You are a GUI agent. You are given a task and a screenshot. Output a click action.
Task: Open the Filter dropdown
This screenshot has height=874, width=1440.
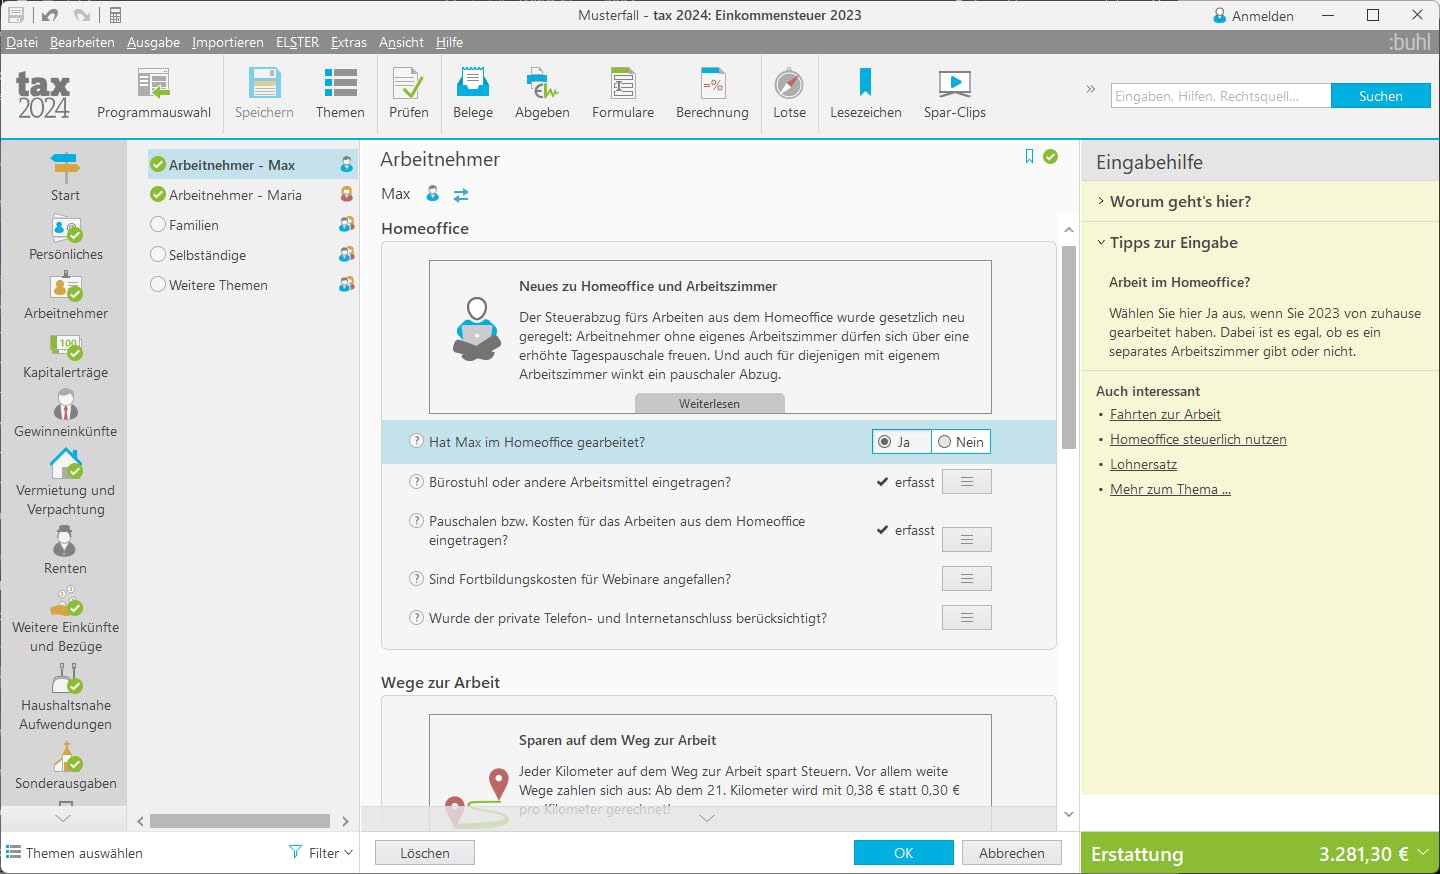point(321,853)
